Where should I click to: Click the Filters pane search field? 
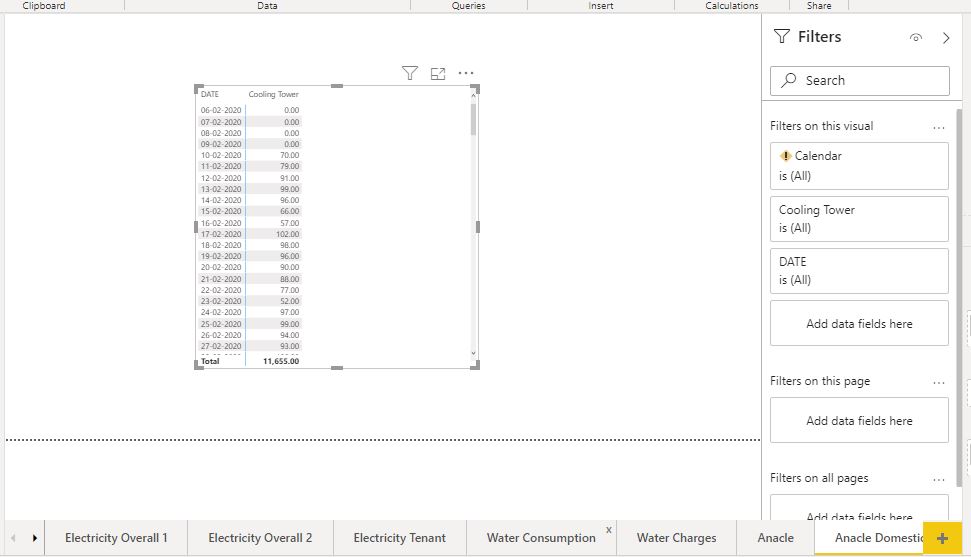[860, 81]
